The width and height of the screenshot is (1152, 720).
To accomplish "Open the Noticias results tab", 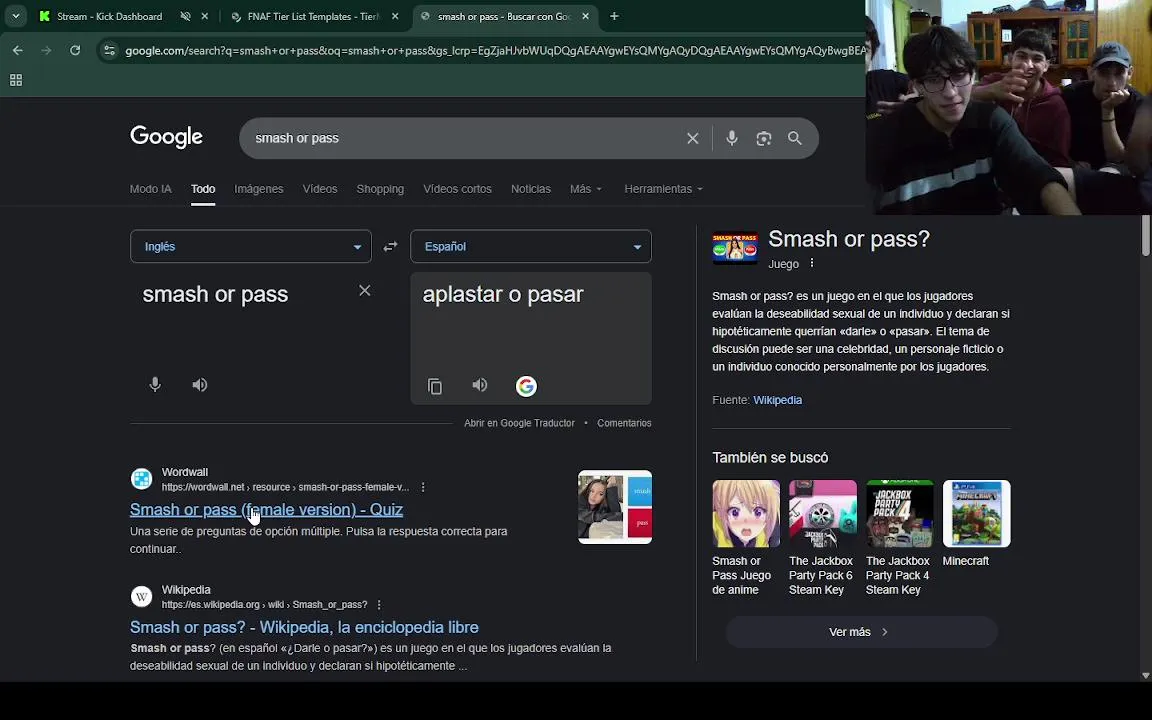I will point(530,189).
